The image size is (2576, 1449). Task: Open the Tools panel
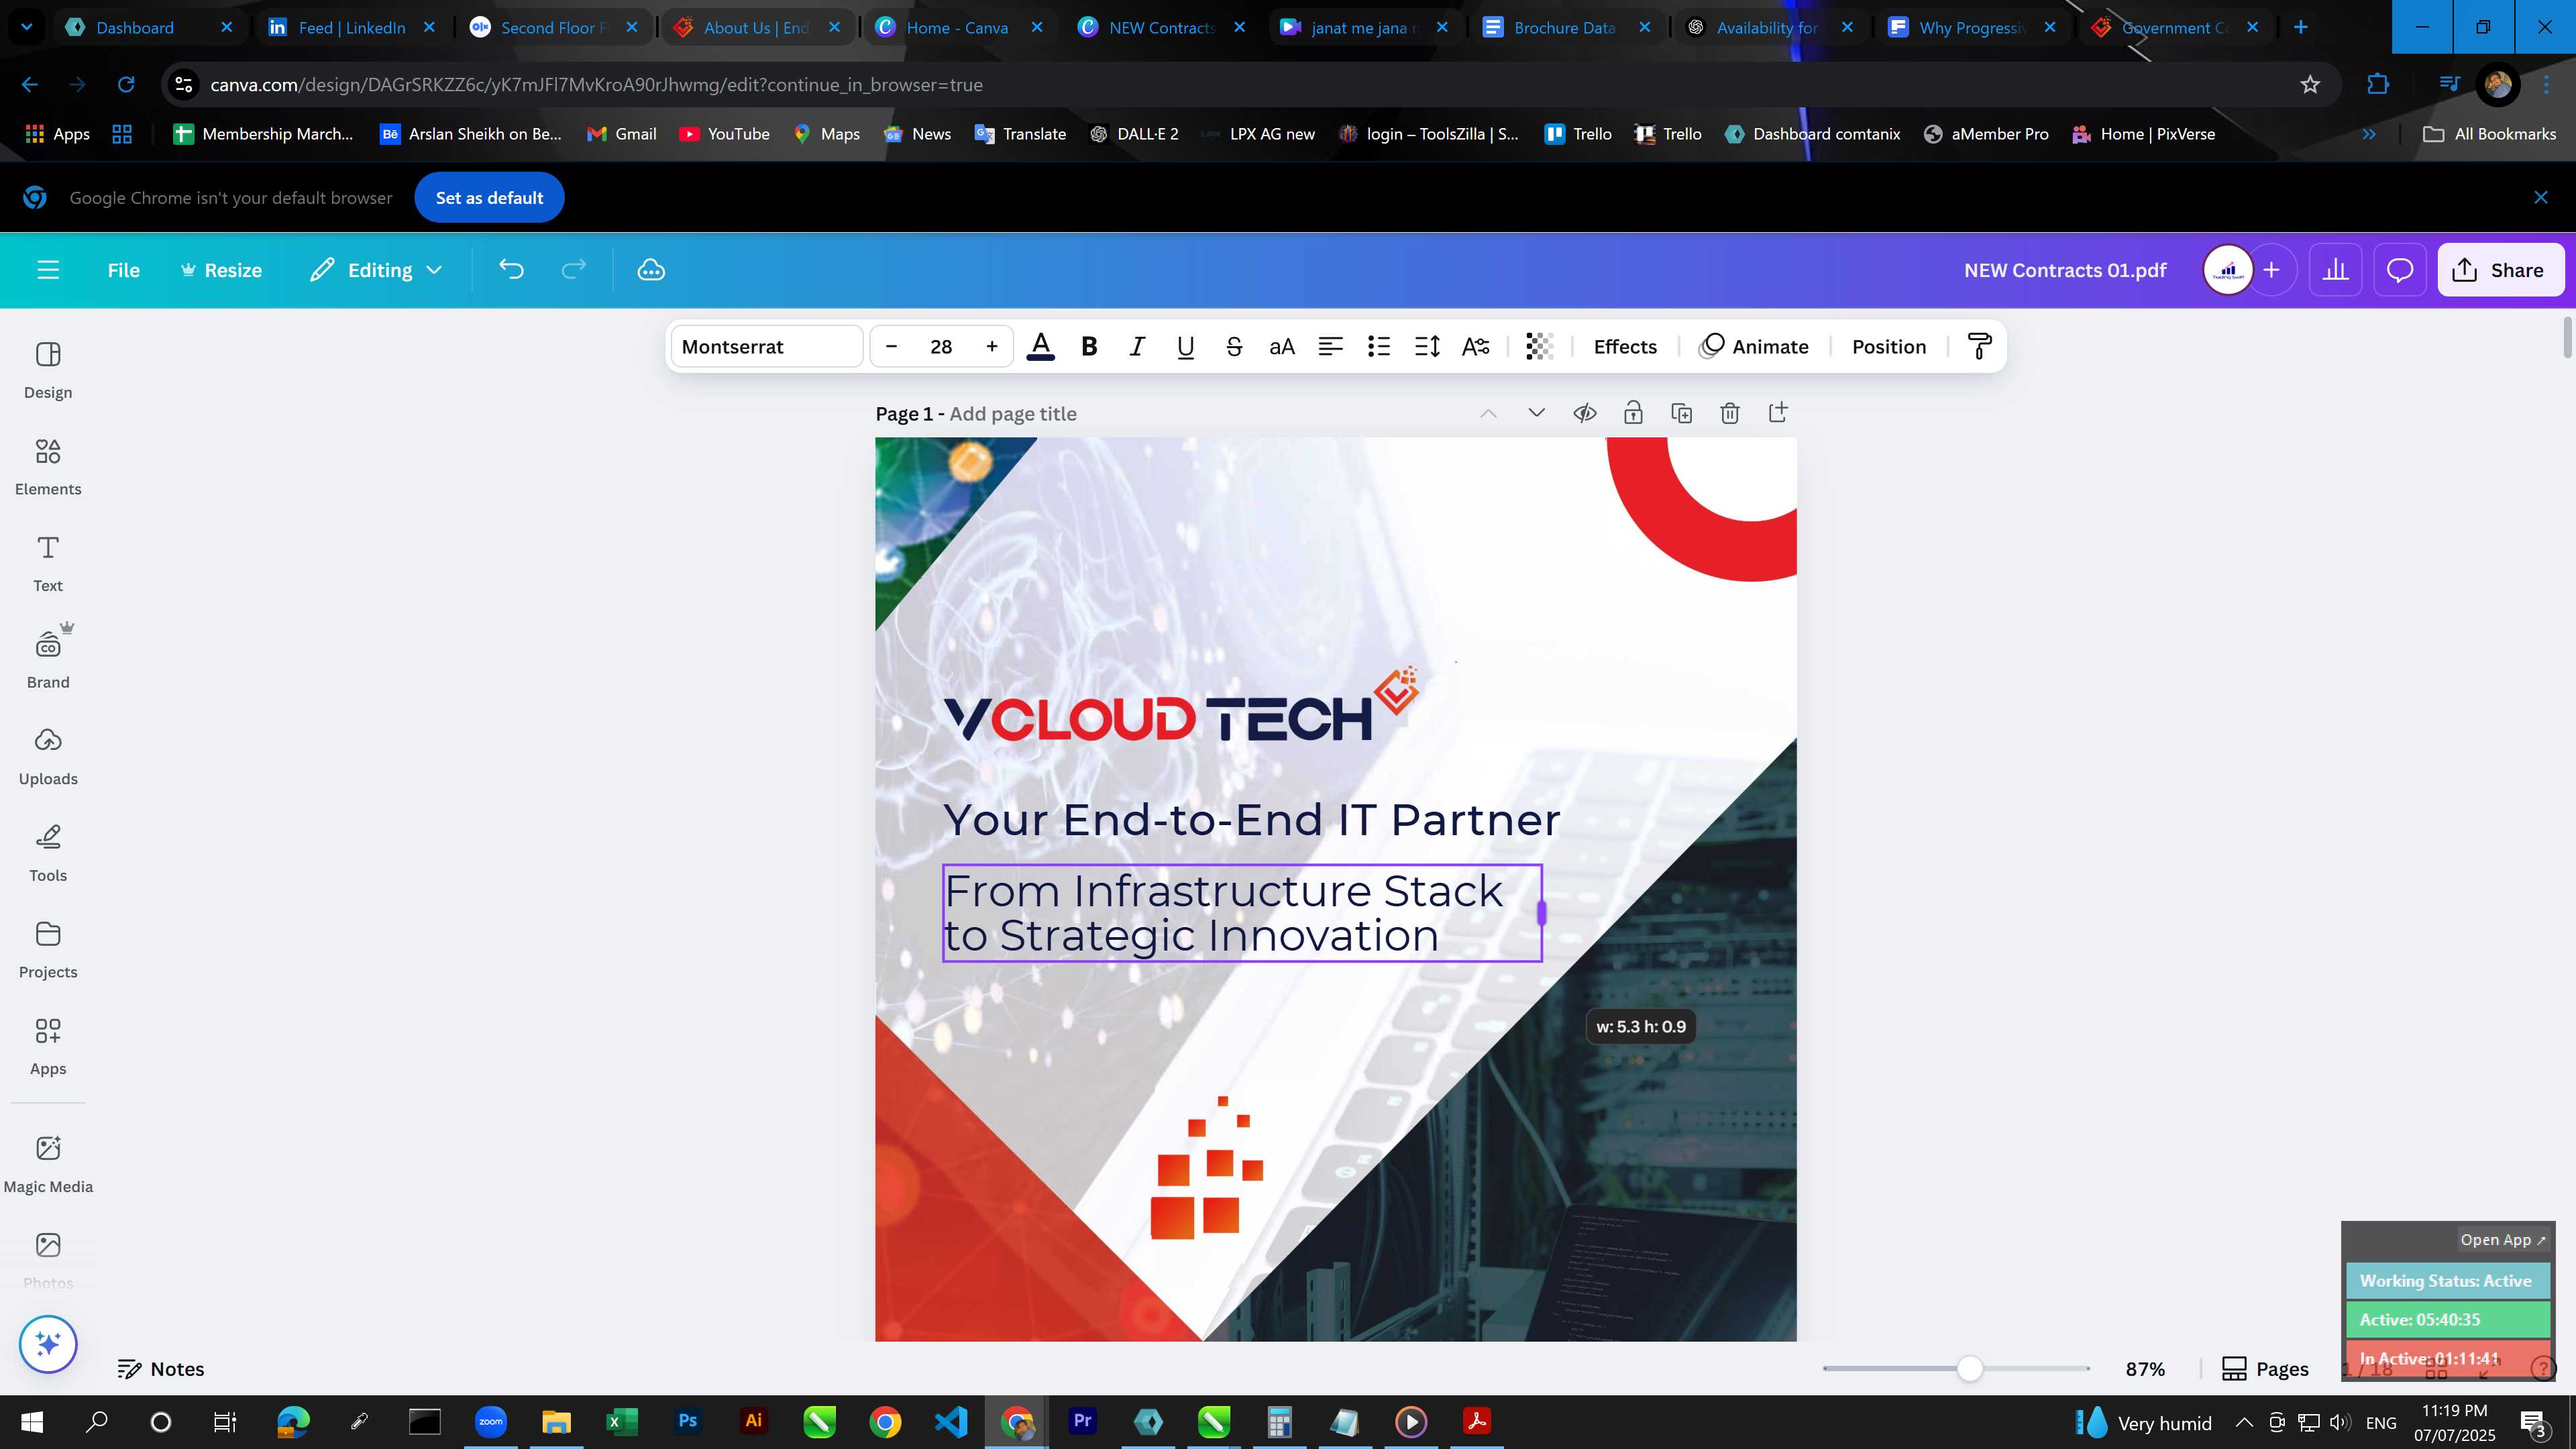click(48, 853)
